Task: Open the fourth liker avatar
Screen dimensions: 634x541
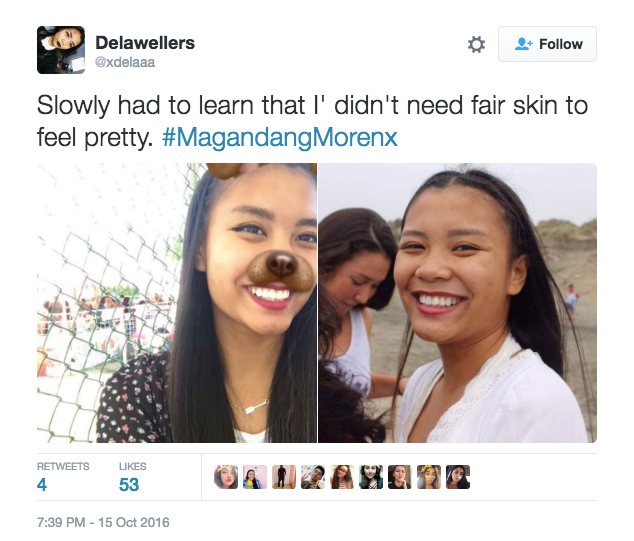Action: [x=313, y=477]
